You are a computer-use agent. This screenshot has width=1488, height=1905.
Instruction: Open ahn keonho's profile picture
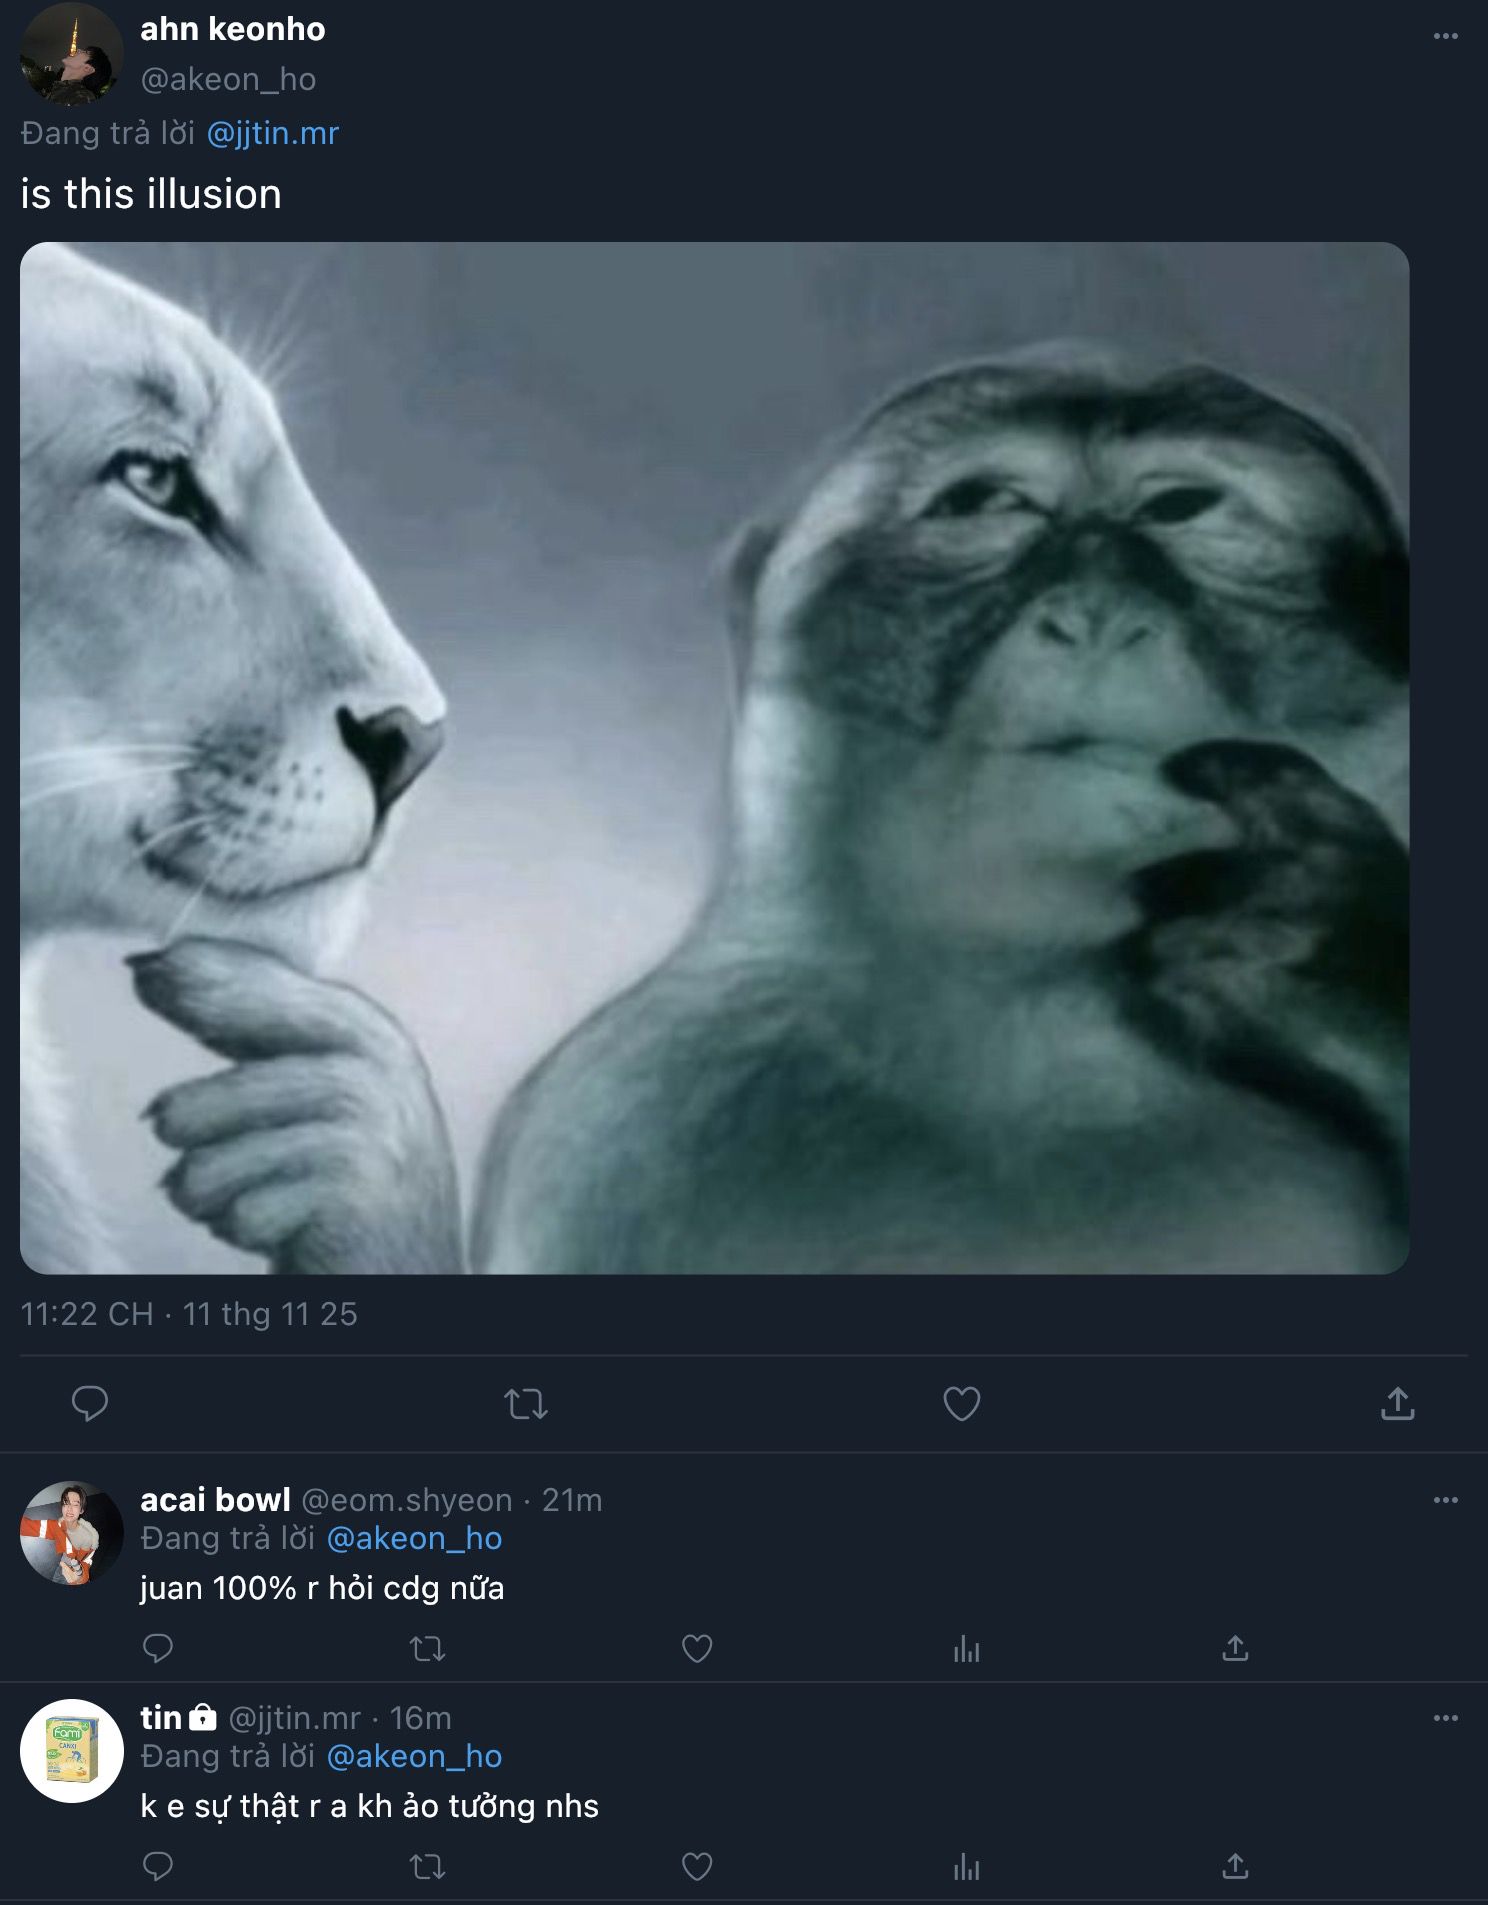click(x=71, y=54)
